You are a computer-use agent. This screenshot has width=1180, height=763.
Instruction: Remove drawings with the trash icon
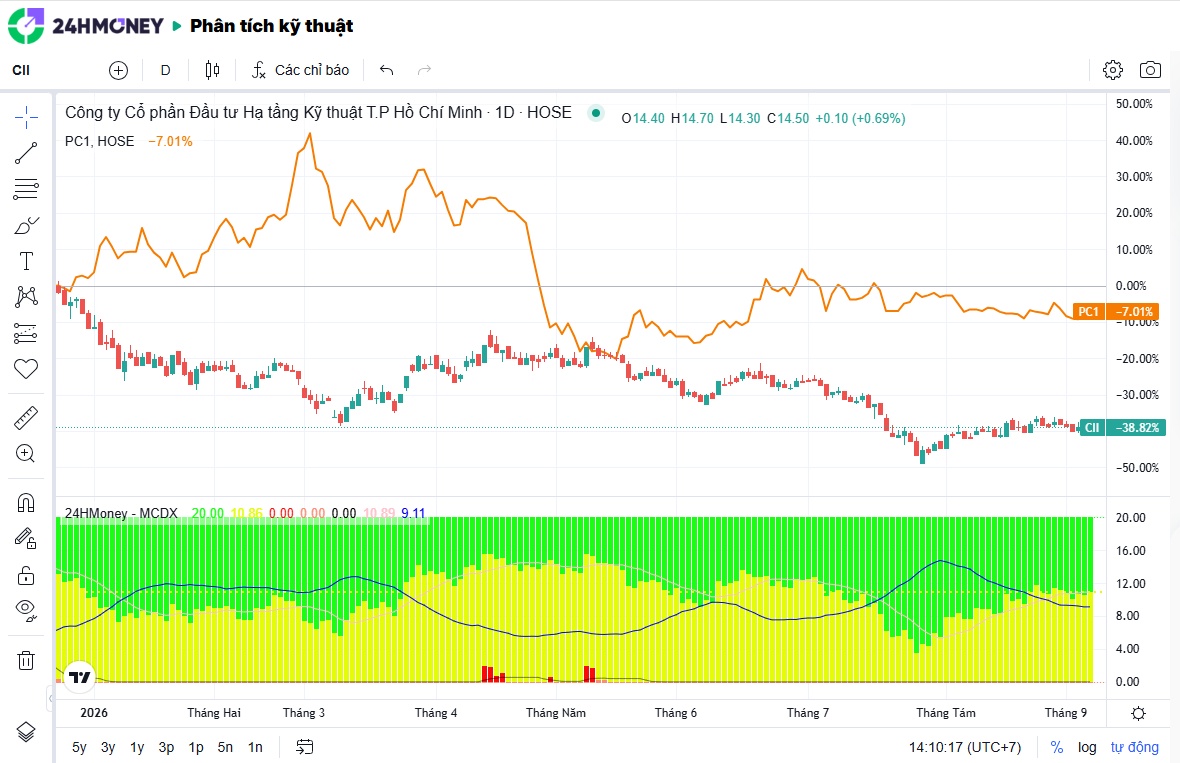click(26, 661)
